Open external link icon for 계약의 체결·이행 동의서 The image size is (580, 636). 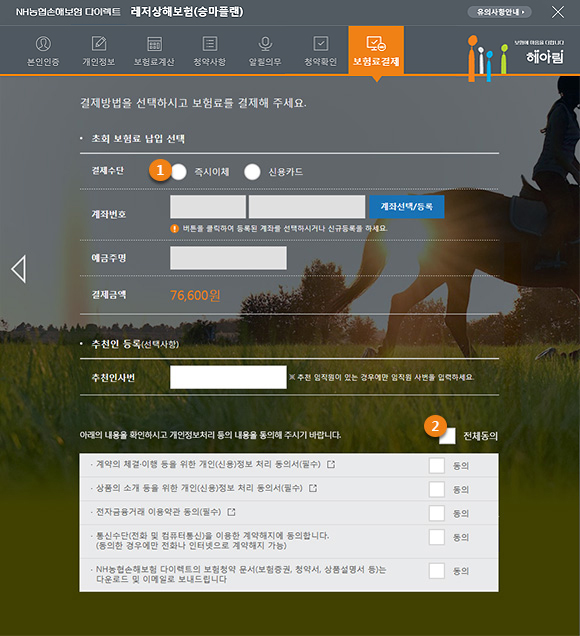click(331, 464)
